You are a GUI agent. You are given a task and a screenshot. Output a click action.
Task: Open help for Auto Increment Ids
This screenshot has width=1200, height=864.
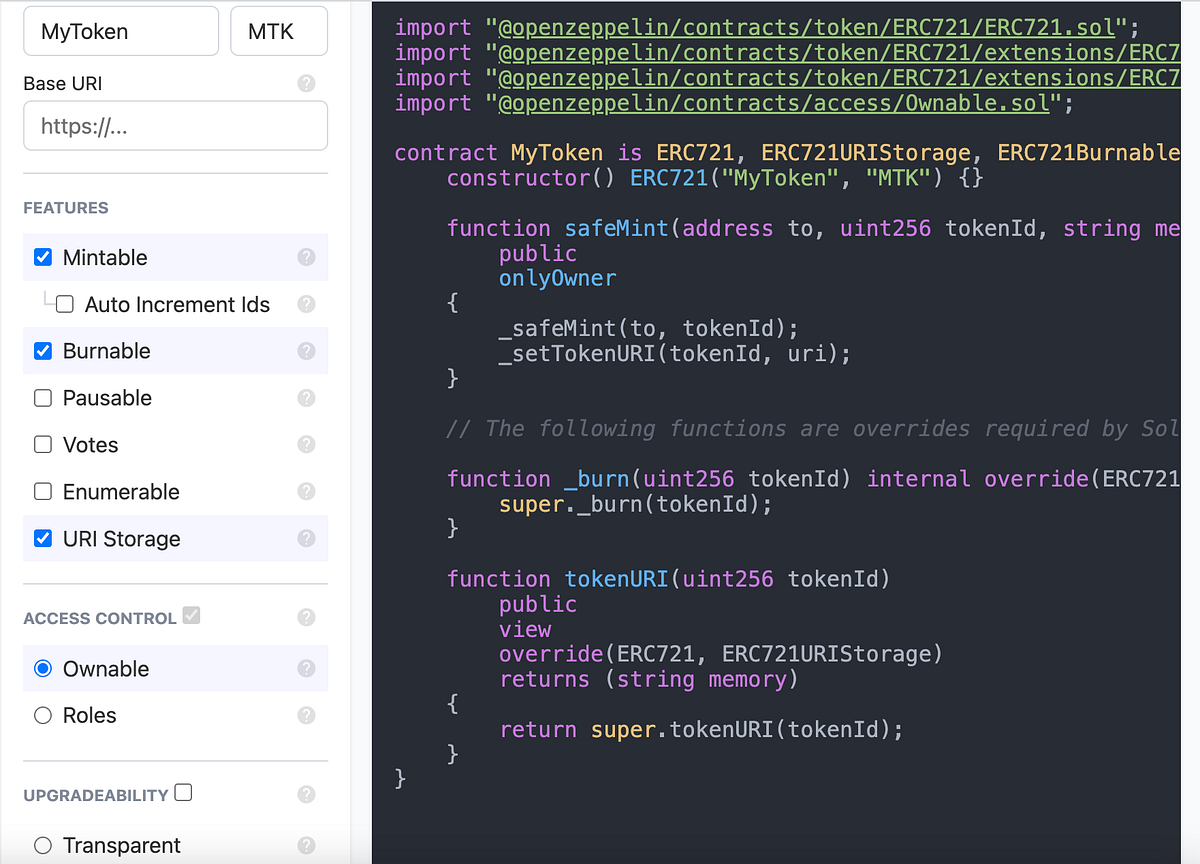pos(306,304)
